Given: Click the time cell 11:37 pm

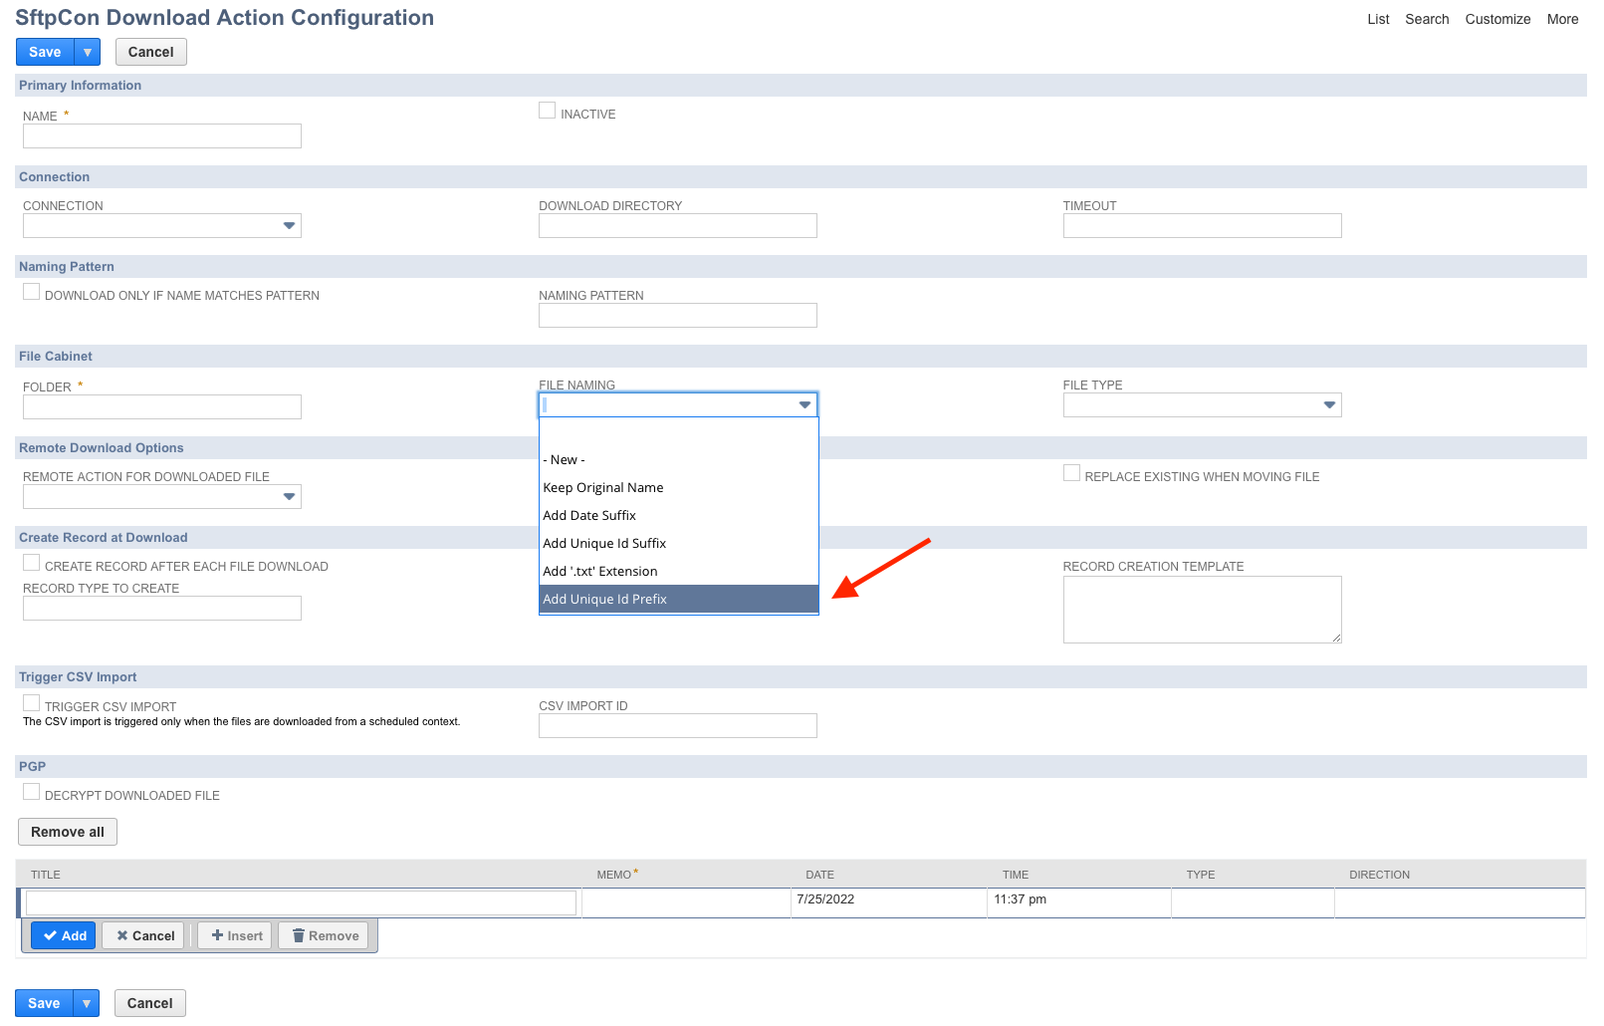Looking at the screenshot, I should coord(1079,903).
